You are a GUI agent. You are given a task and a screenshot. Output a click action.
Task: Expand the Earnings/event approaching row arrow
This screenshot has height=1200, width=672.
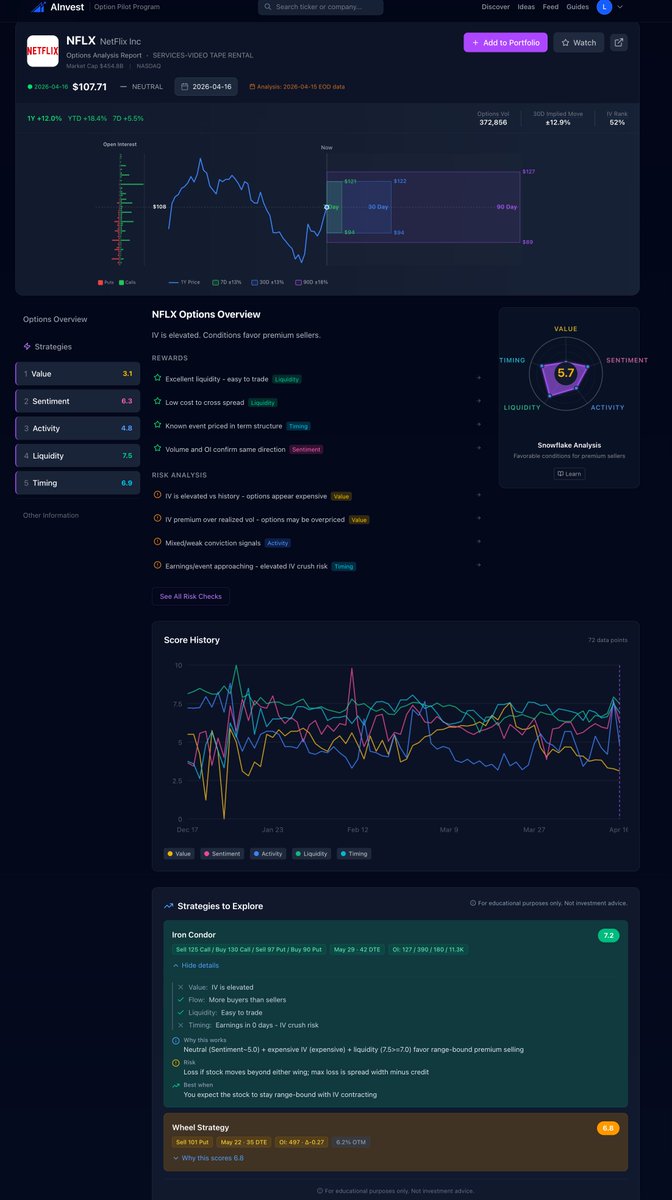(479, 565)
